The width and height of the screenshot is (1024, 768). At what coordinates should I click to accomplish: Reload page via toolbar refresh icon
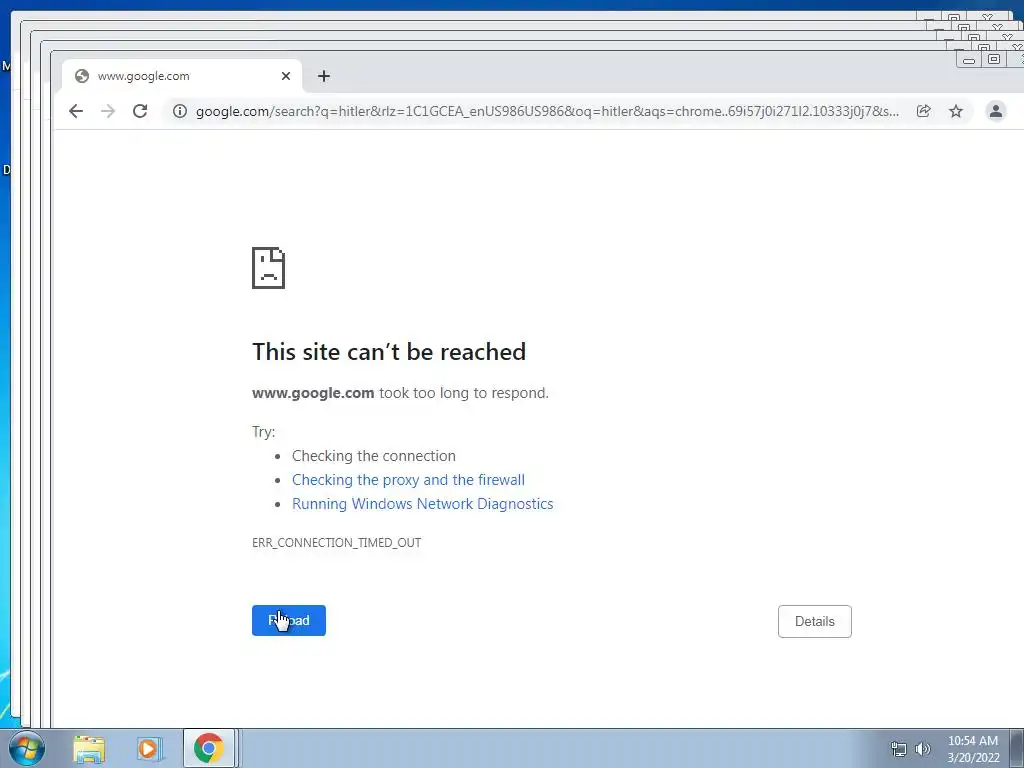(x=140, y=111)
